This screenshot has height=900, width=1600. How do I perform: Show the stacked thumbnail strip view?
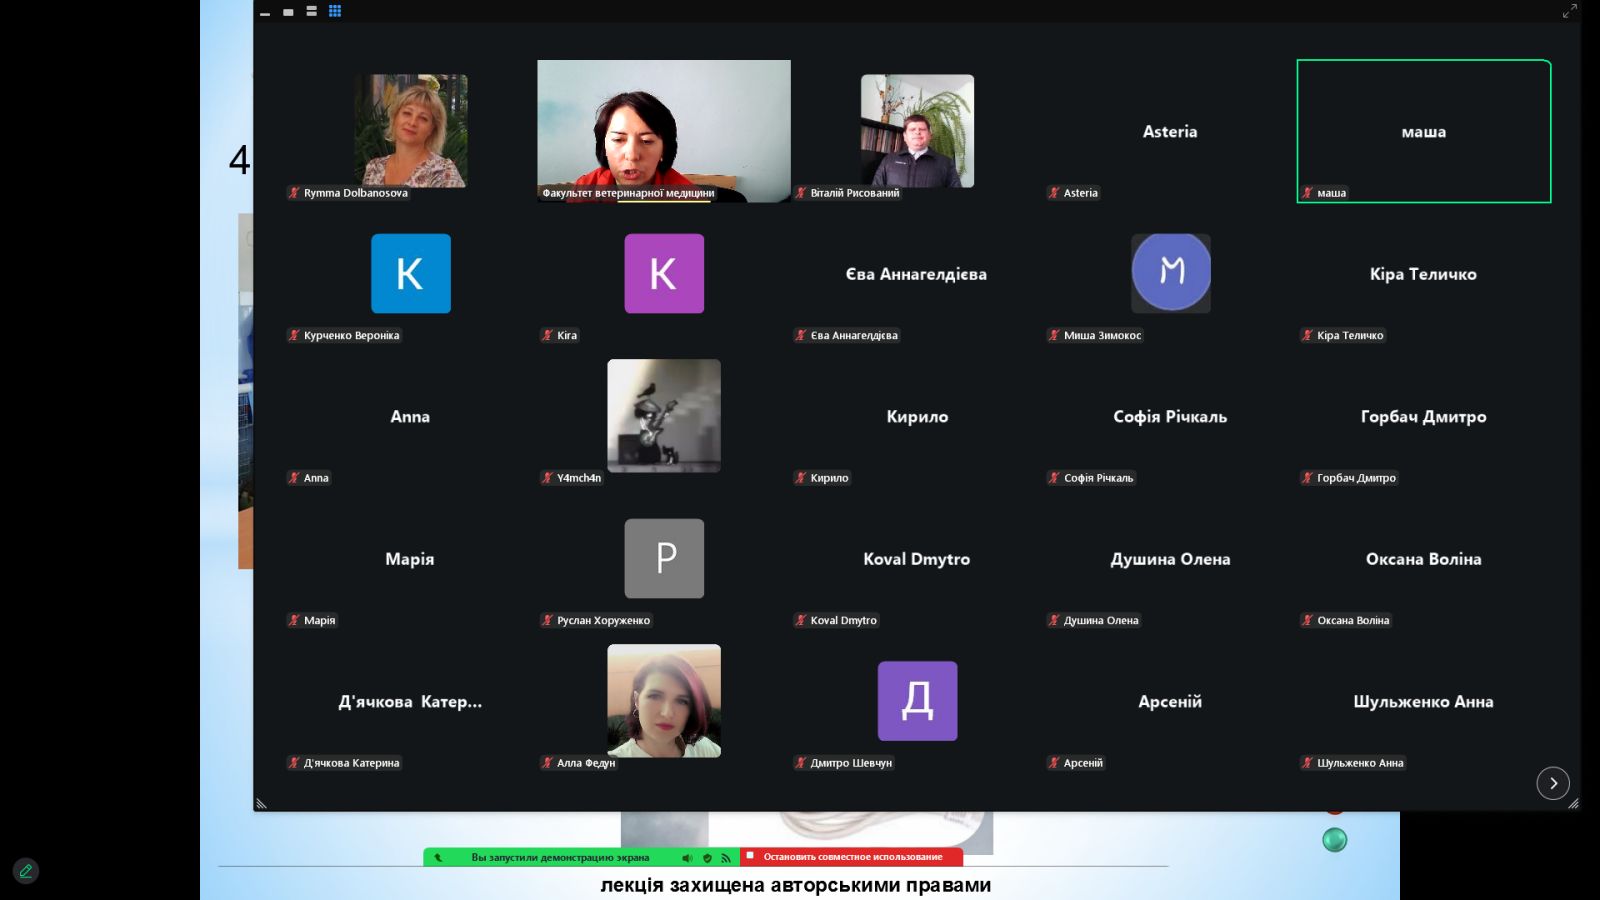click(x=311, y=12)
